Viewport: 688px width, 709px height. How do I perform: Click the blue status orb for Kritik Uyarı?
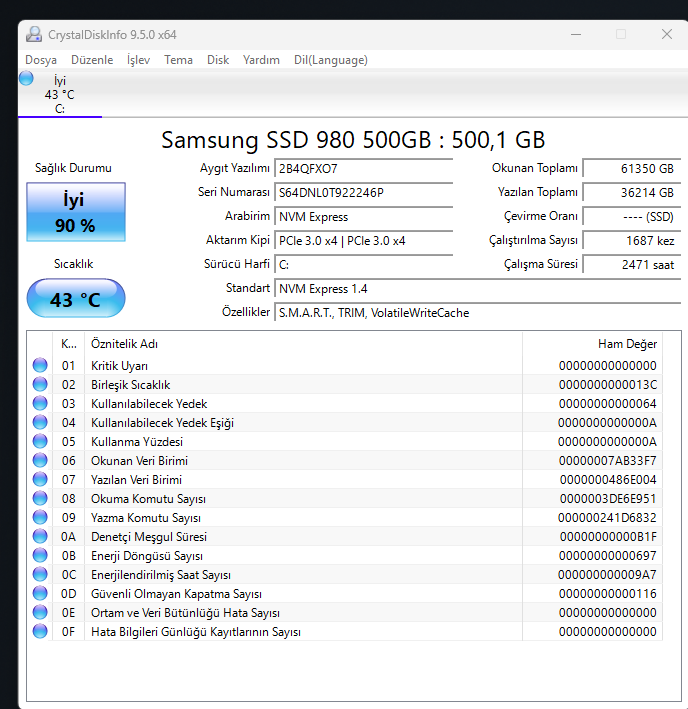pyautogui.click(x=40, y=365)
